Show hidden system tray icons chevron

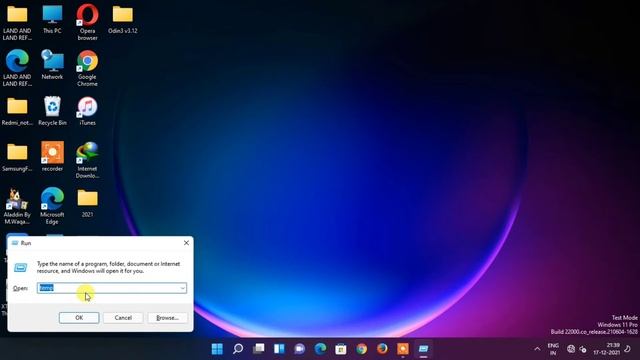point(537,349)
